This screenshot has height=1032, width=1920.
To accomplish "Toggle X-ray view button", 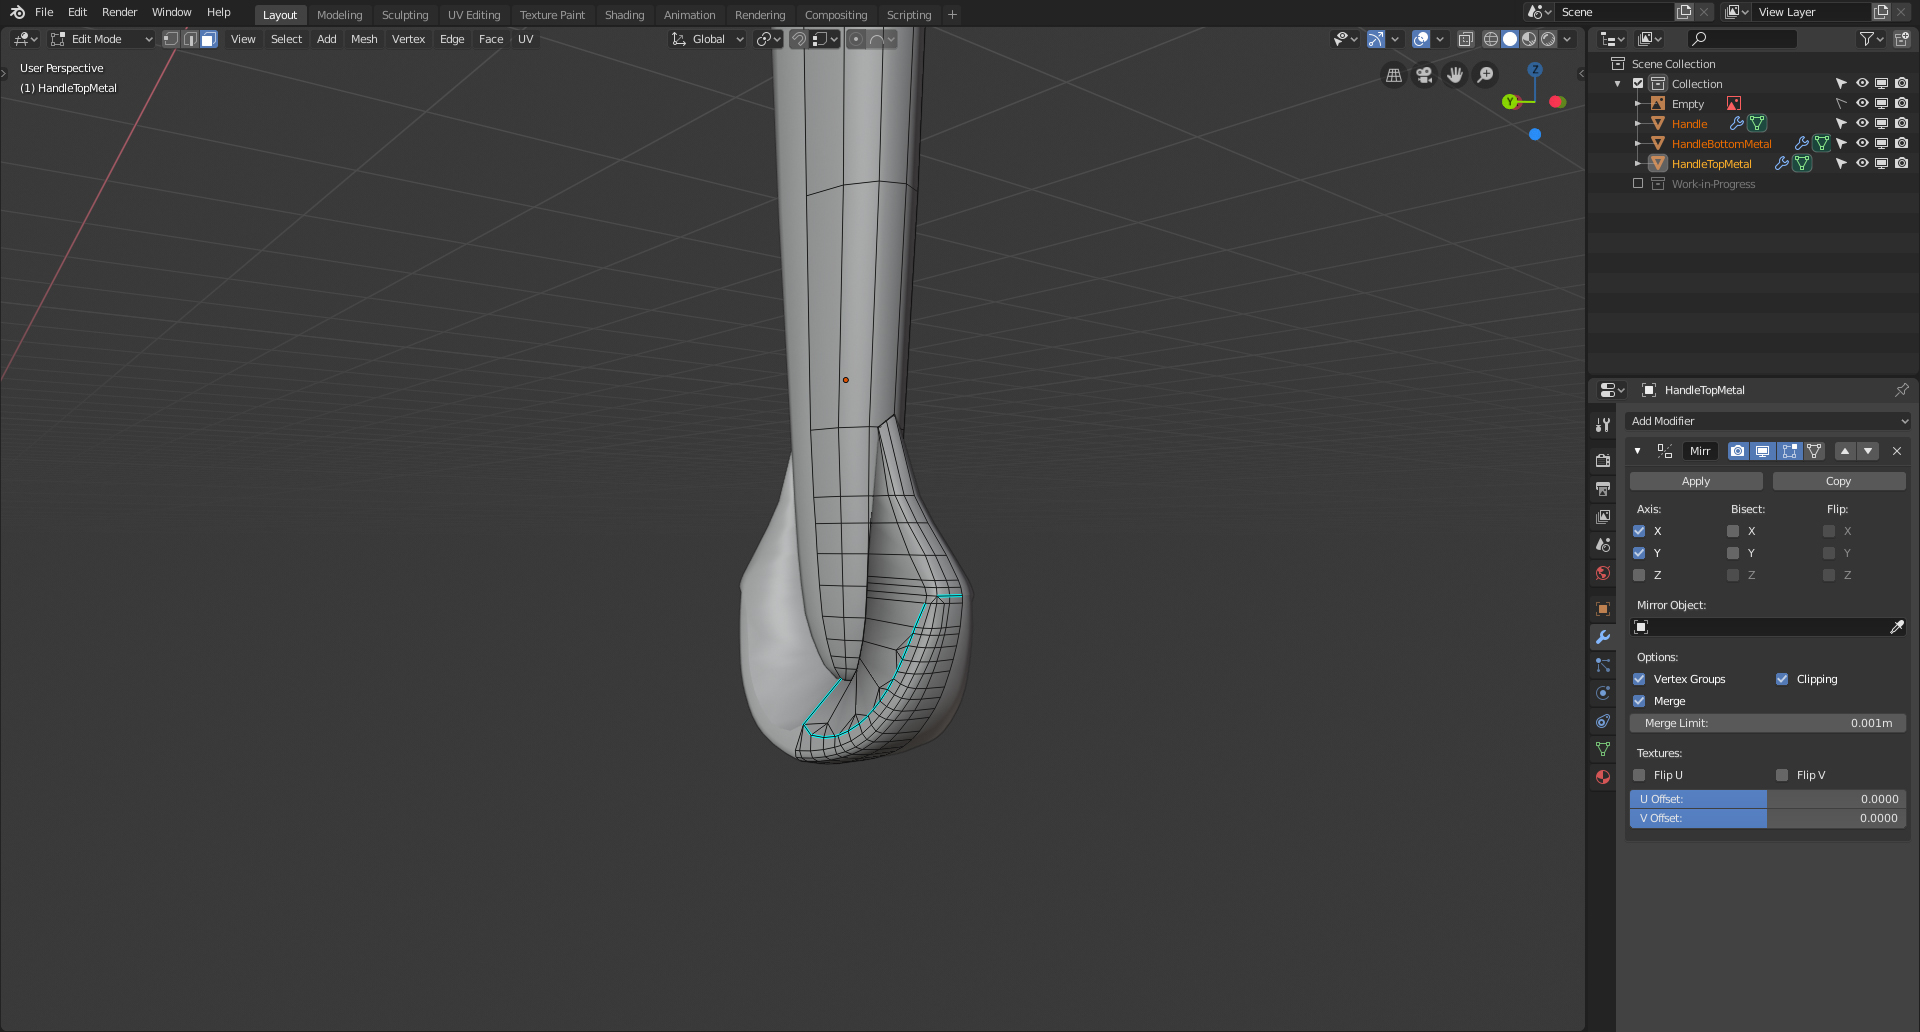I will pos(1465,39).
